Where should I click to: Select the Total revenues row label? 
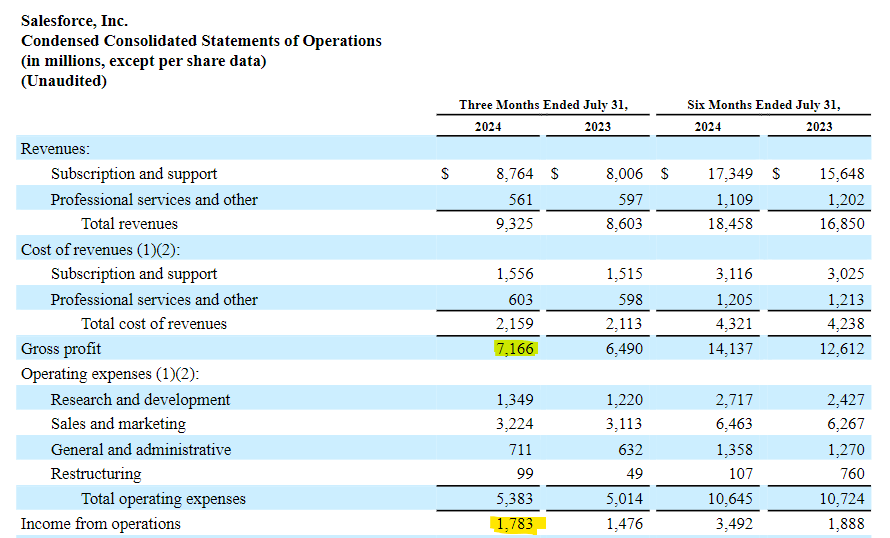coord(129,224)
